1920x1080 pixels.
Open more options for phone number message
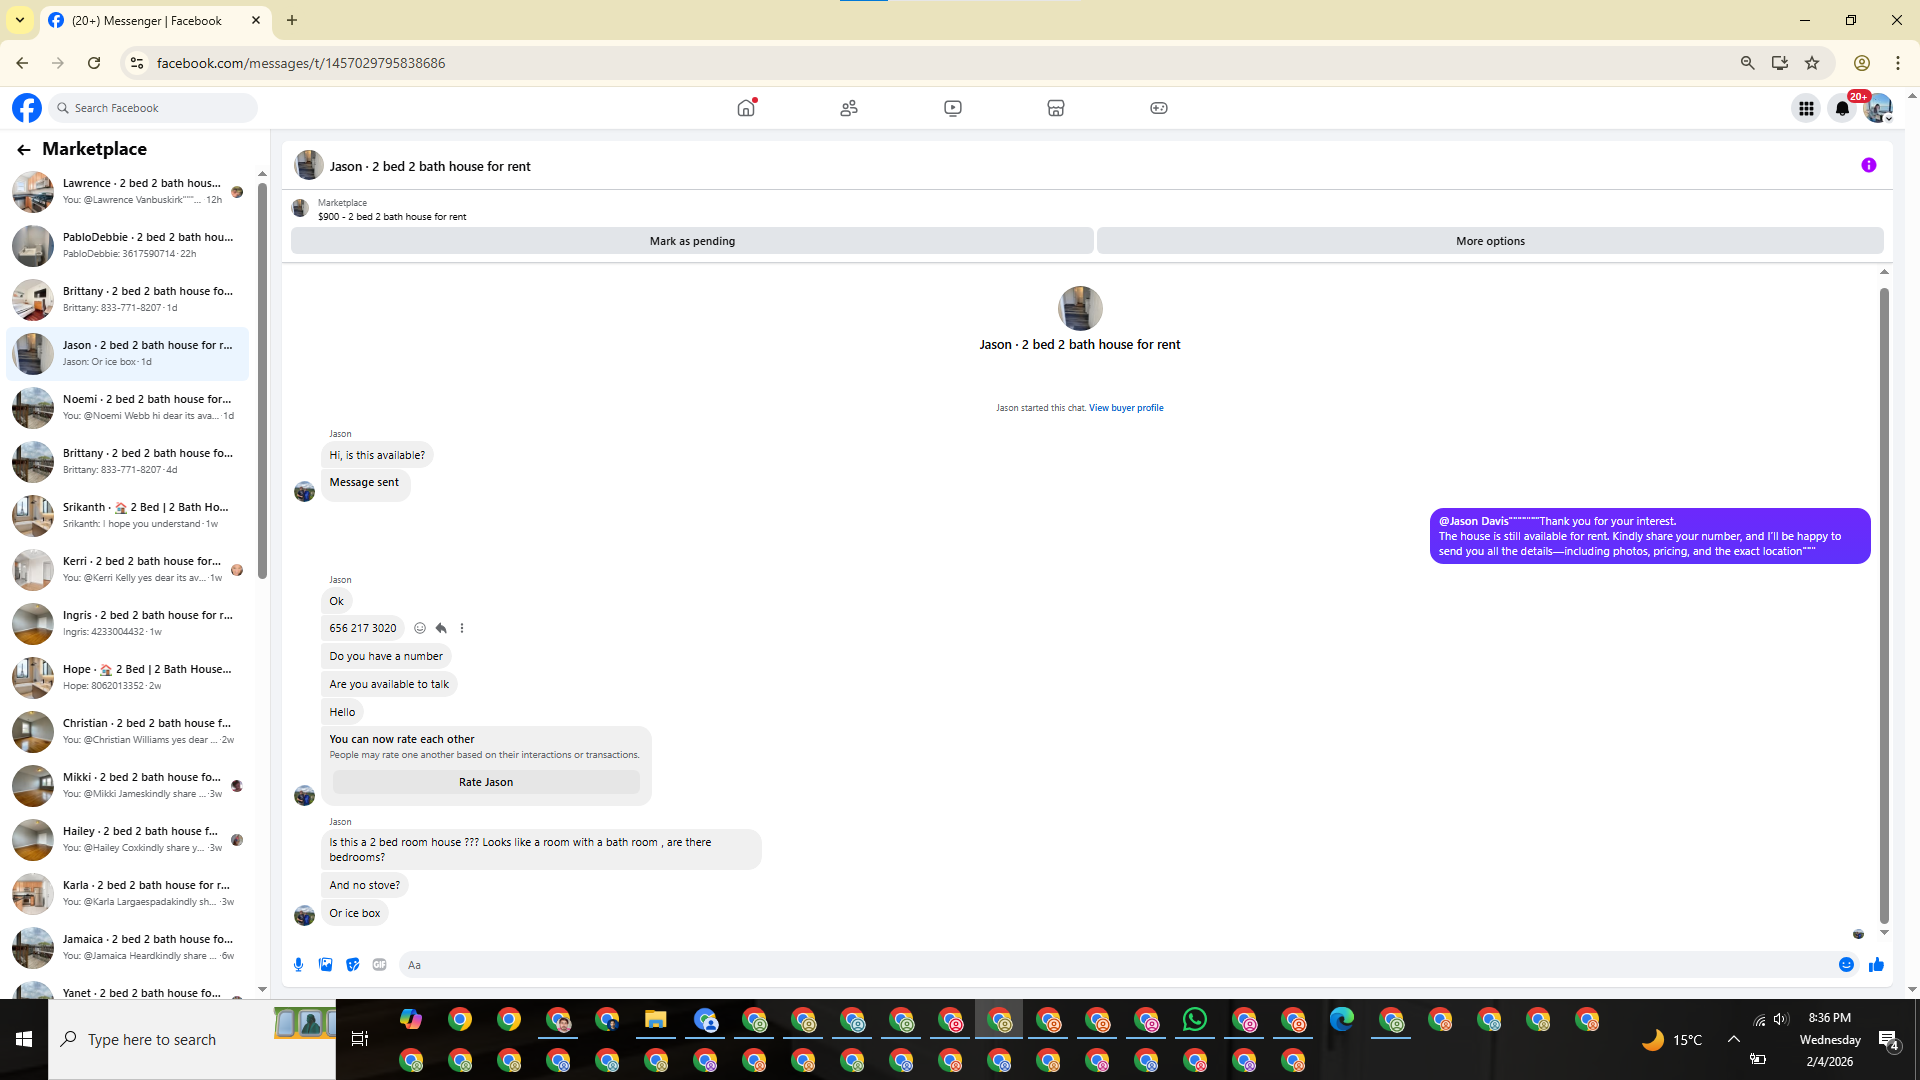click(462, 628)
